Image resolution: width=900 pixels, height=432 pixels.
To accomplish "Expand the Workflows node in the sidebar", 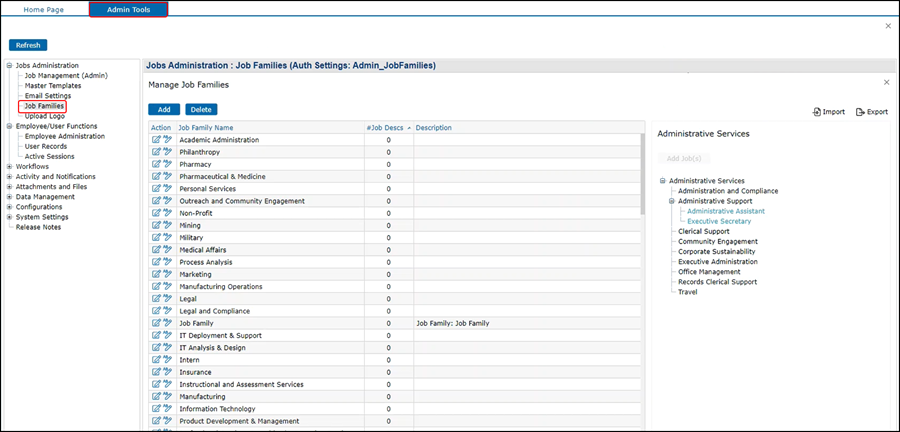I will click(x=9, y=167).
